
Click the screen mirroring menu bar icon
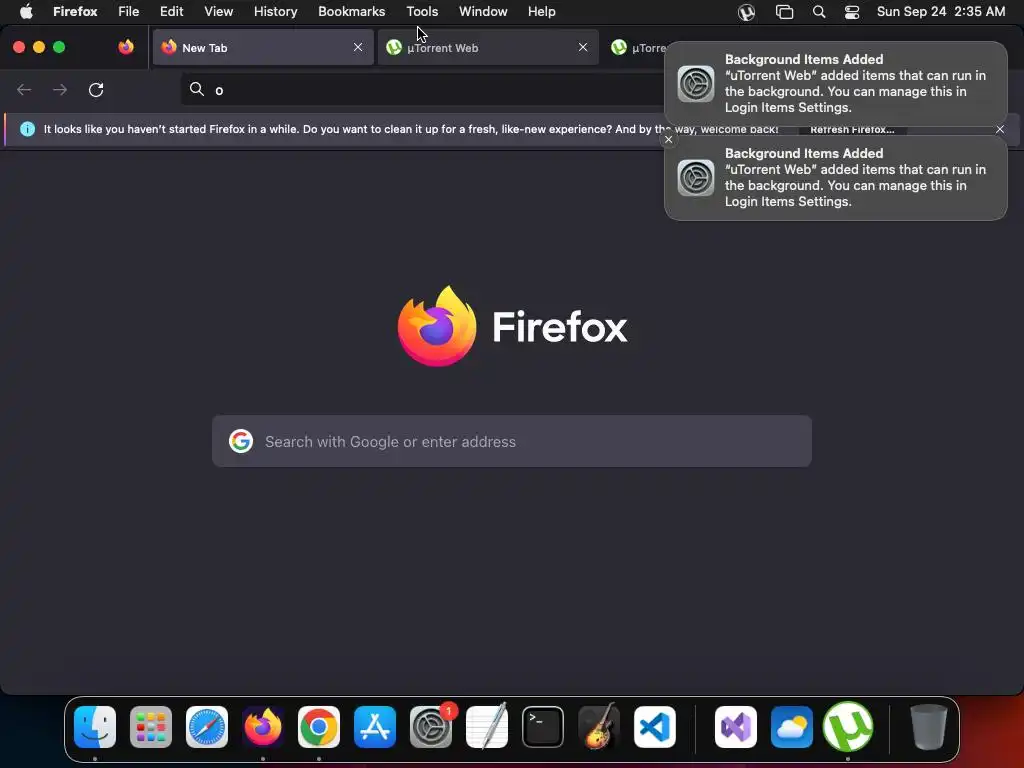[784, 12]
